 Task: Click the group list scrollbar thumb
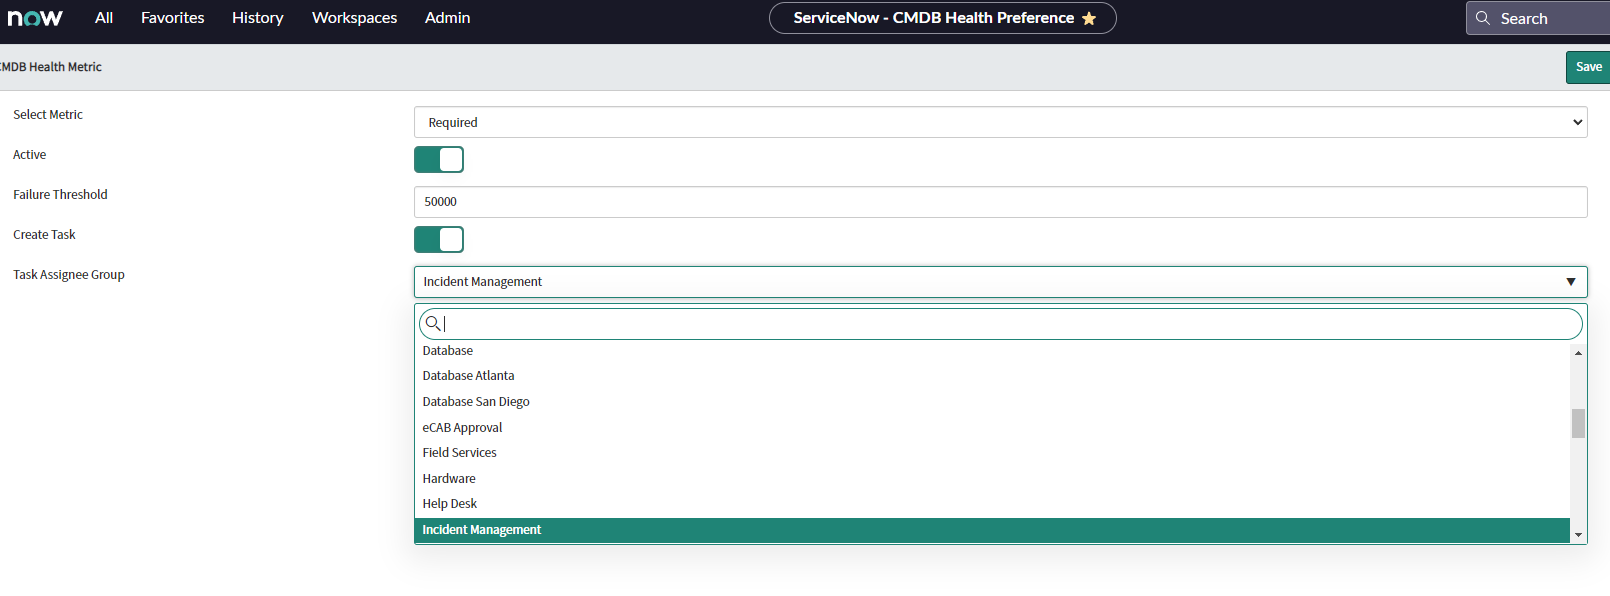coord(1578,423)
